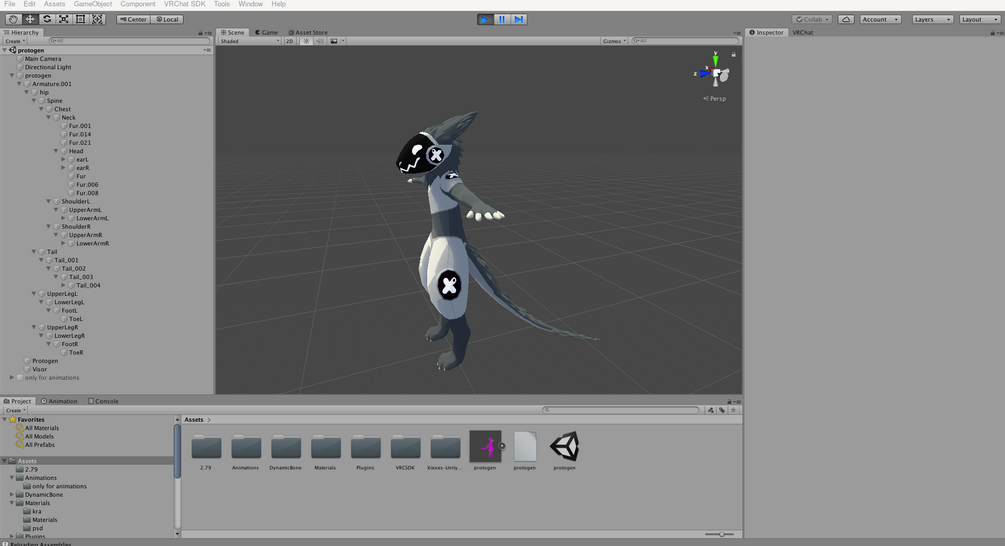
Task: Open the Layers dropdown
Action: [932, 19]
